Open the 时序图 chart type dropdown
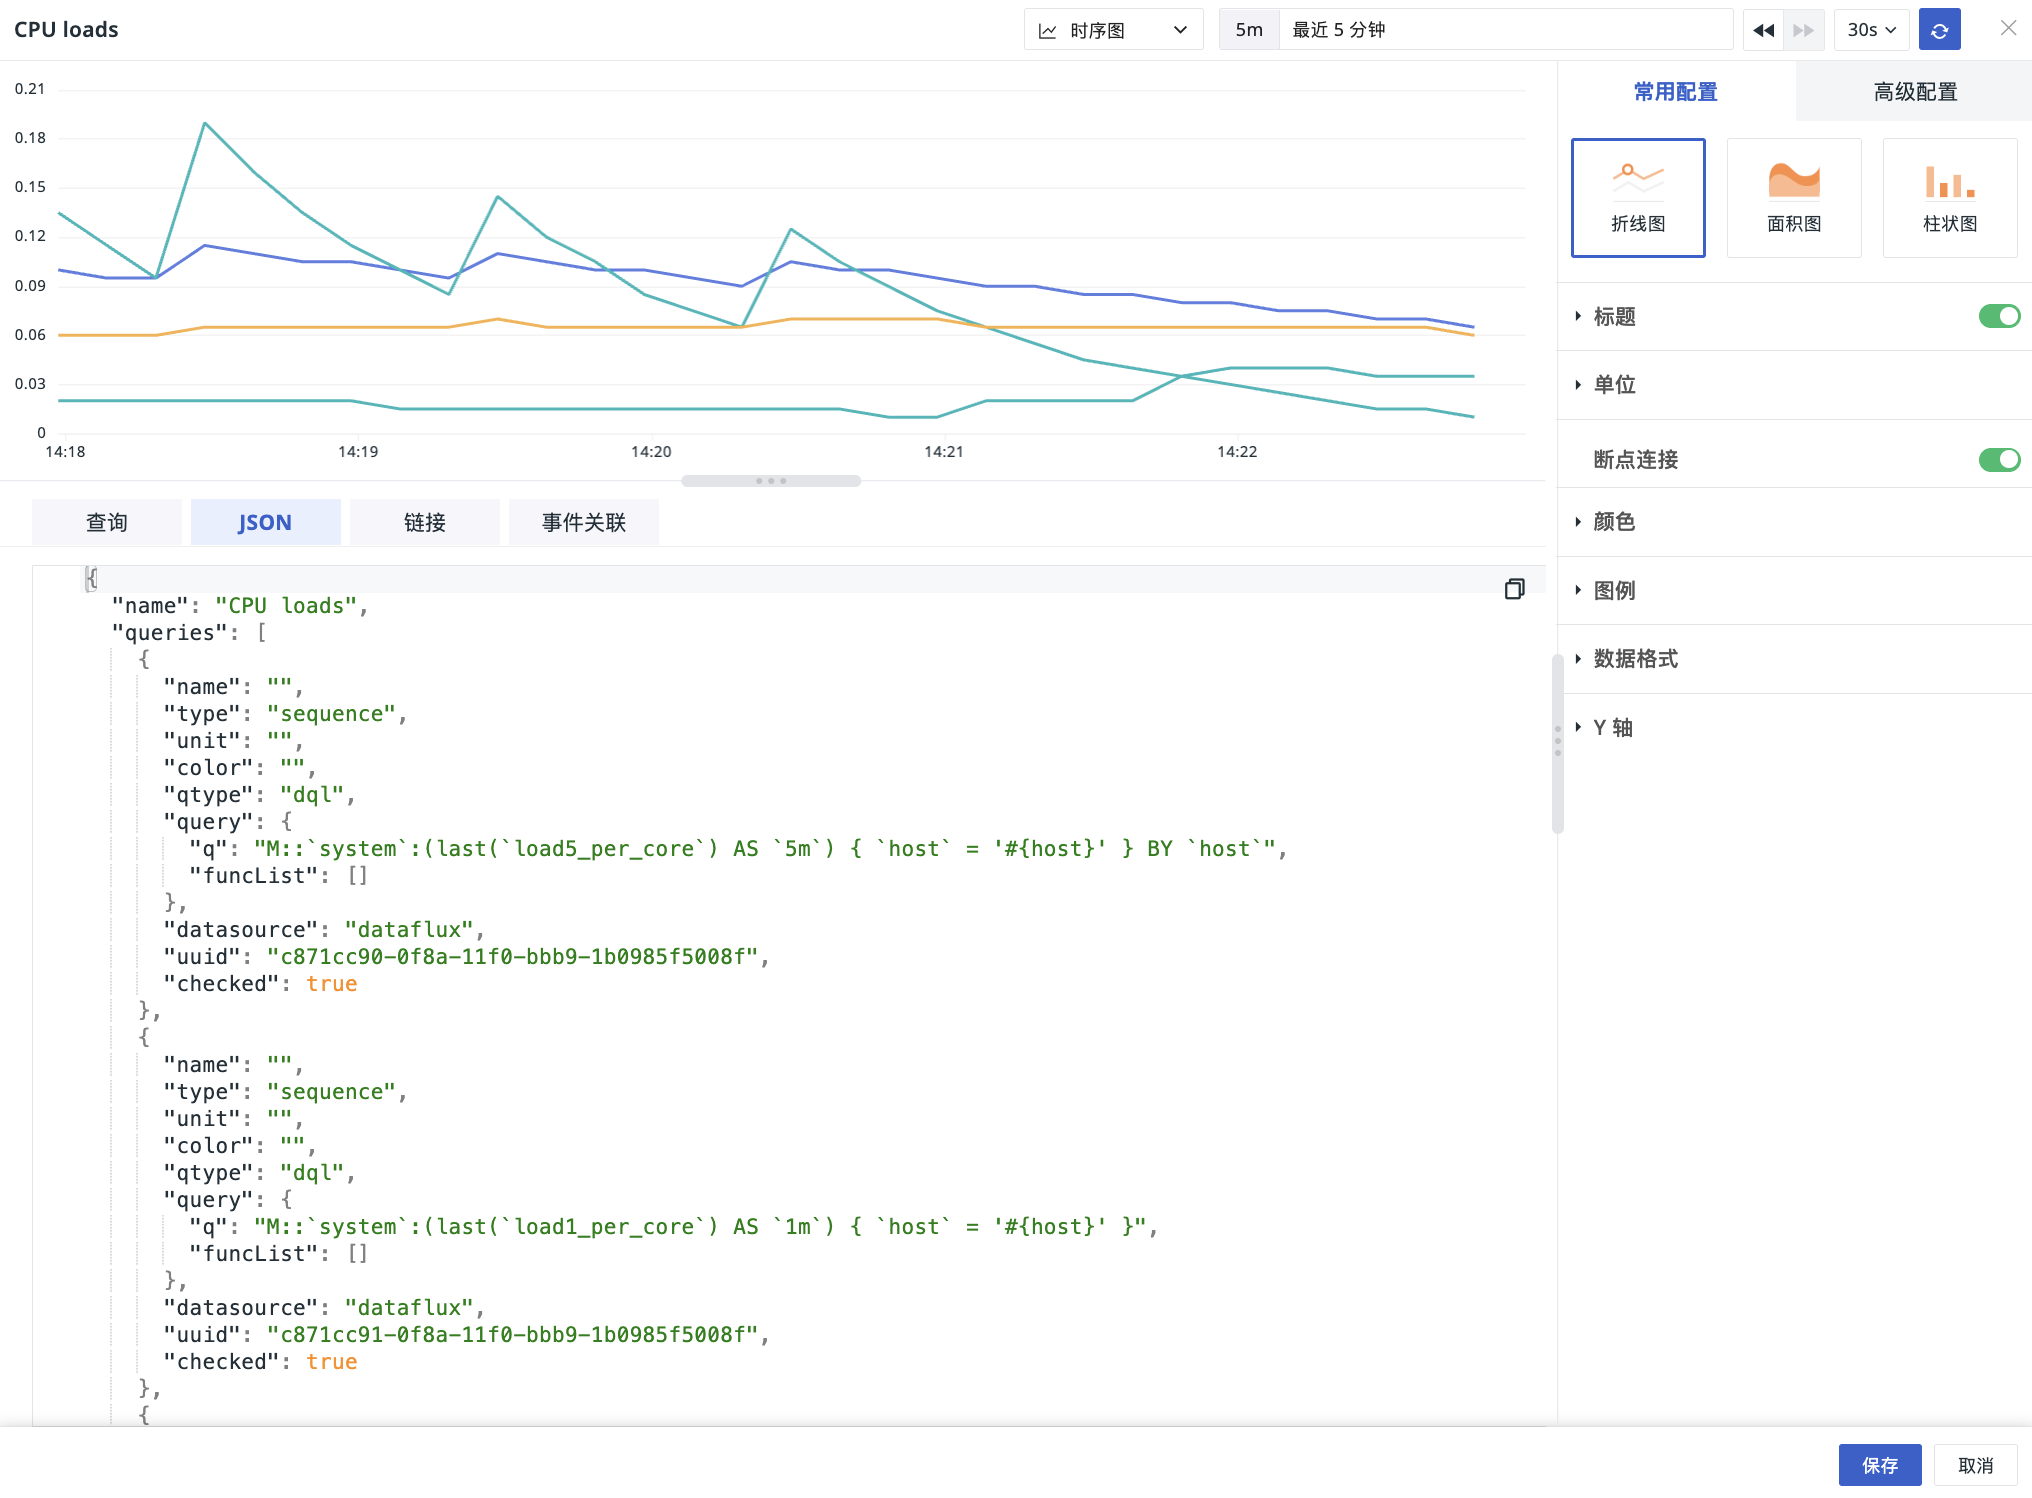The image size is (2032, 1498). click(x=1113, y=30)
